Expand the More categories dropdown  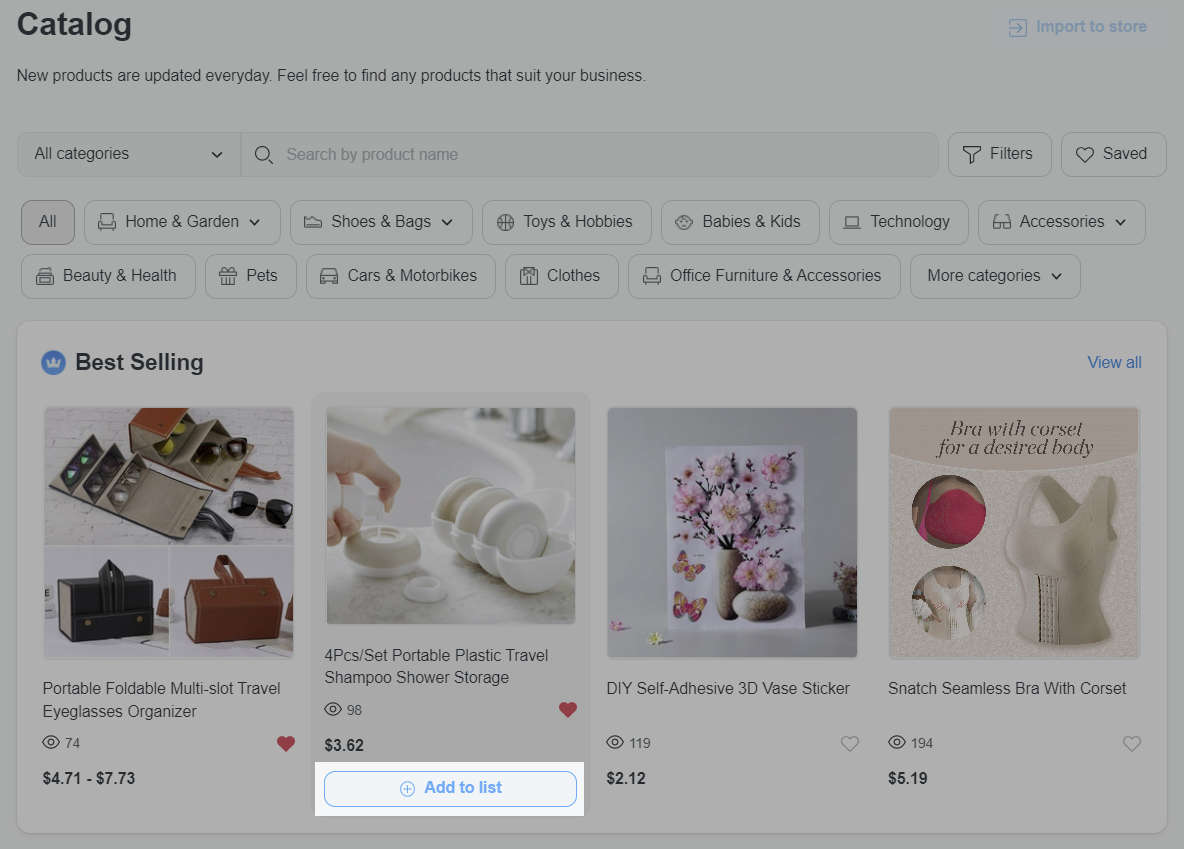(x=994, y=276)
